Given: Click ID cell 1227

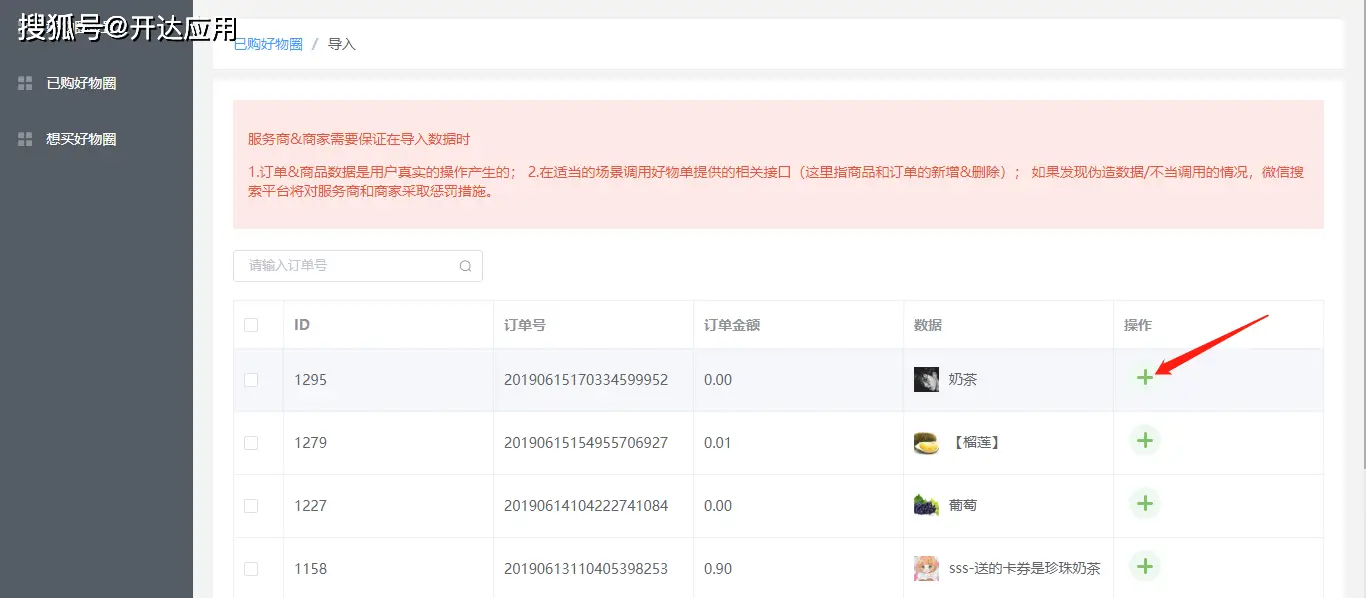Looking at the screenshot, I should tap(311, 506).
